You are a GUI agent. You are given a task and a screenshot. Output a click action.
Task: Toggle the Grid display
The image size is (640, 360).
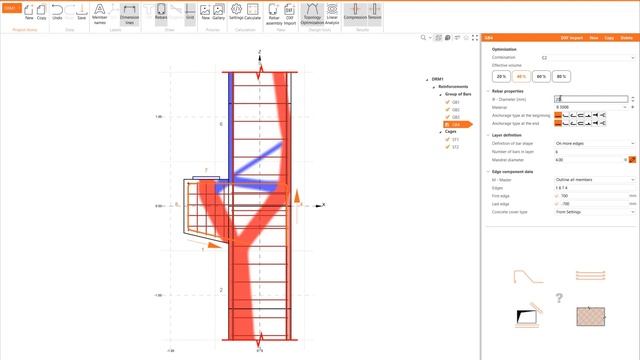click(x=190, y=12)
